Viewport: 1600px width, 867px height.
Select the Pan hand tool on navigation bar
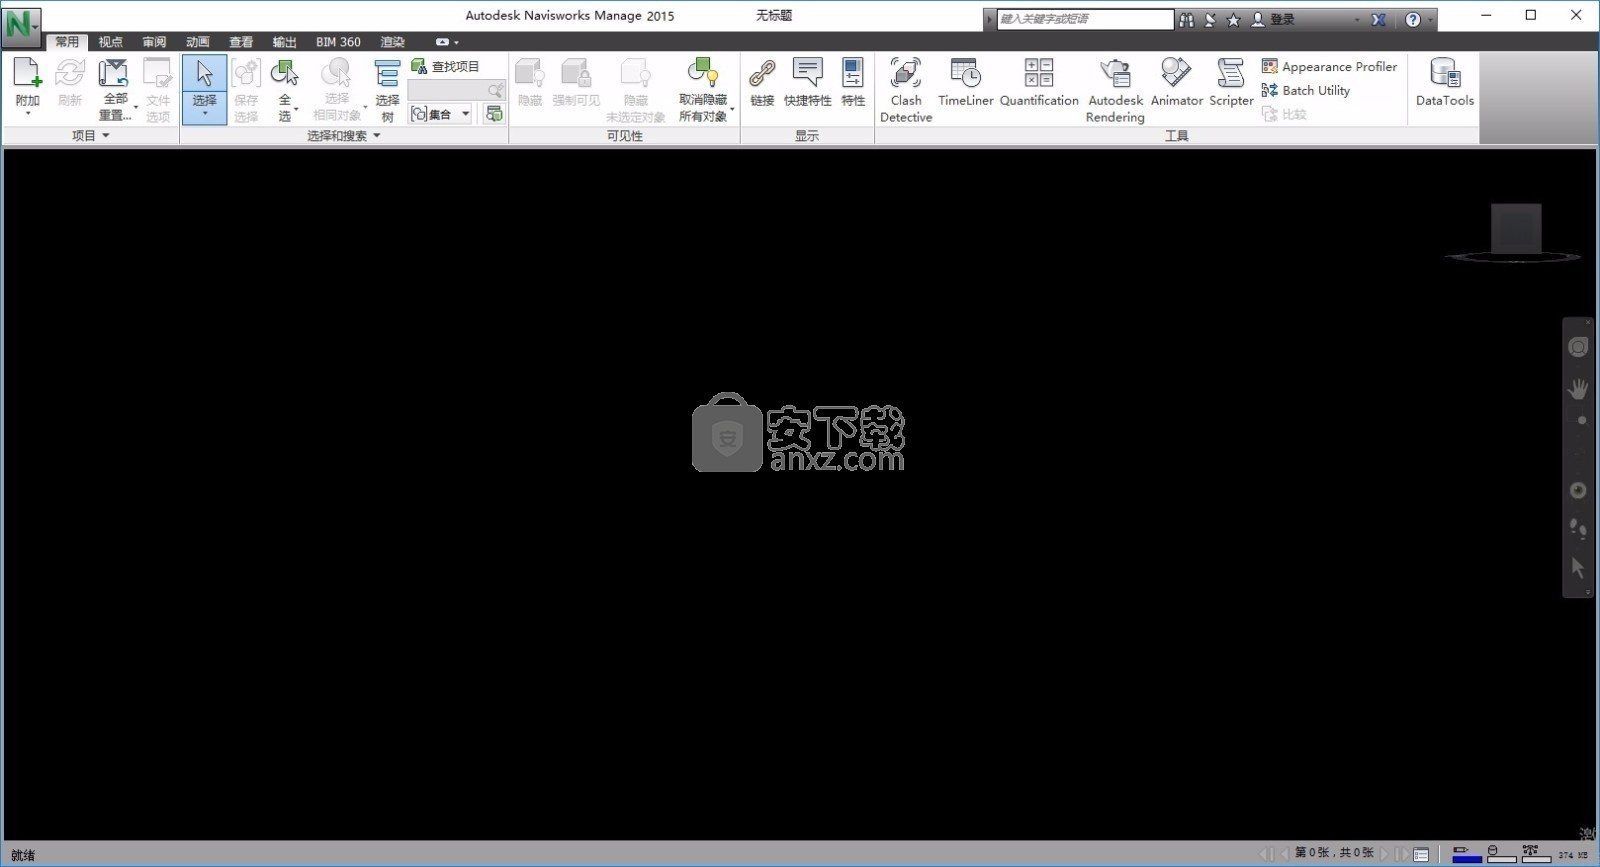(x=1577, y=390)
